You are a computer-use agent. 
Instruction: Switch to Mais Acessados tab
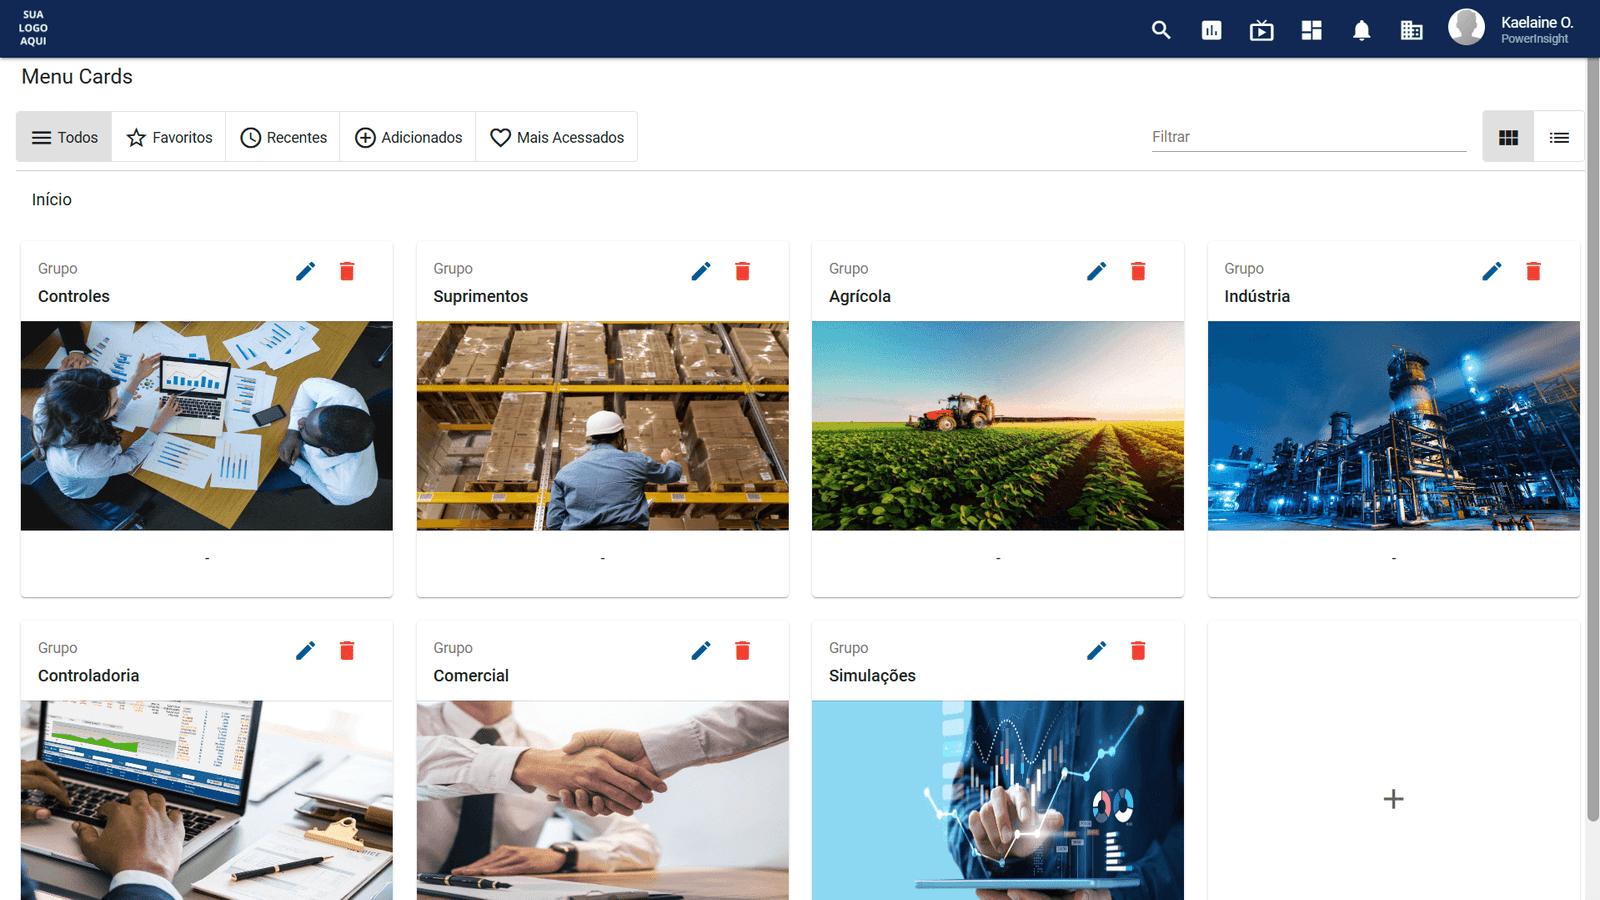[x=557, y=137]
